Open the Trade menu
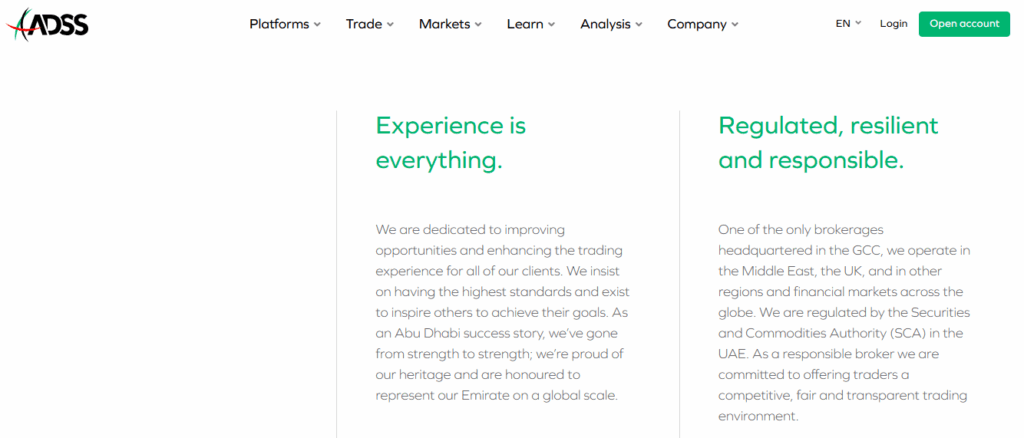The image size is (1024, 438). [364, 24]
